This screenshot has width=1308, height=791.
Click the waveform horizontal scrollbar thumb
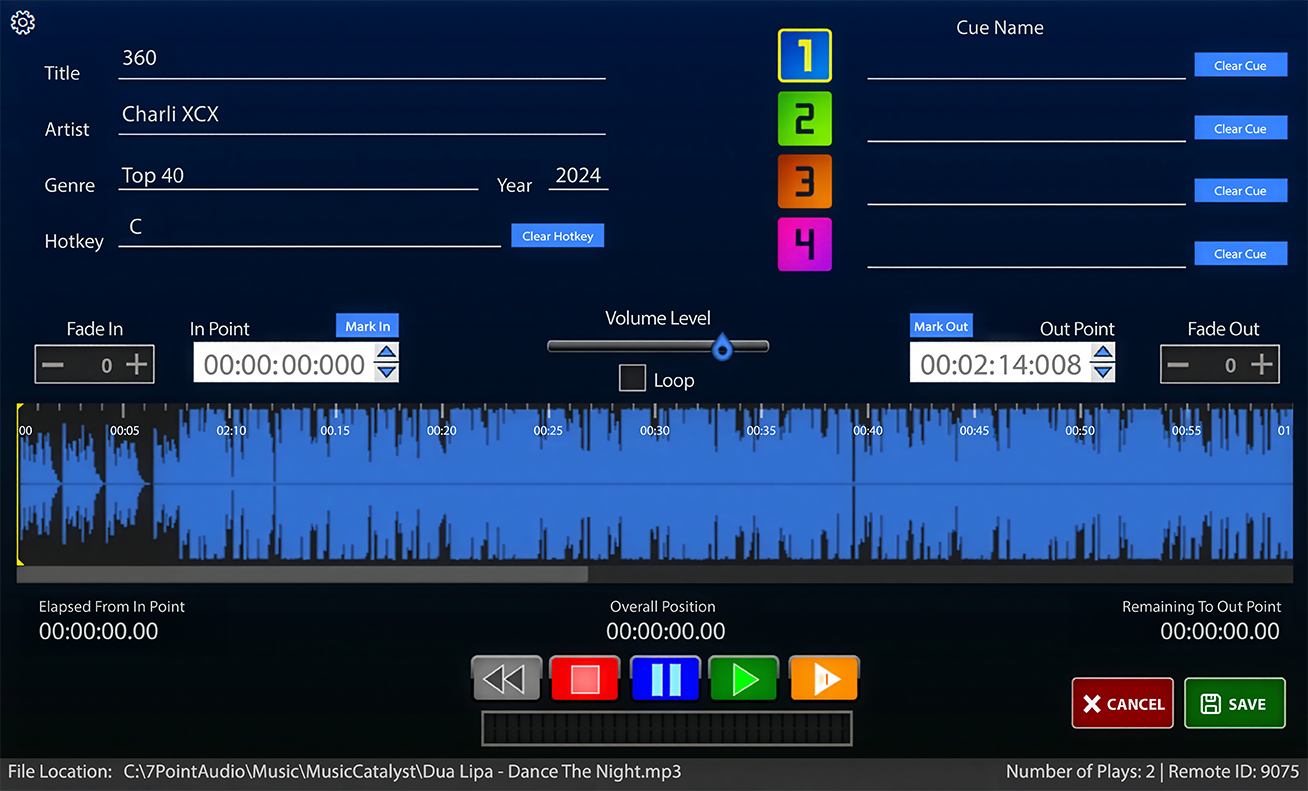point(302,574)
